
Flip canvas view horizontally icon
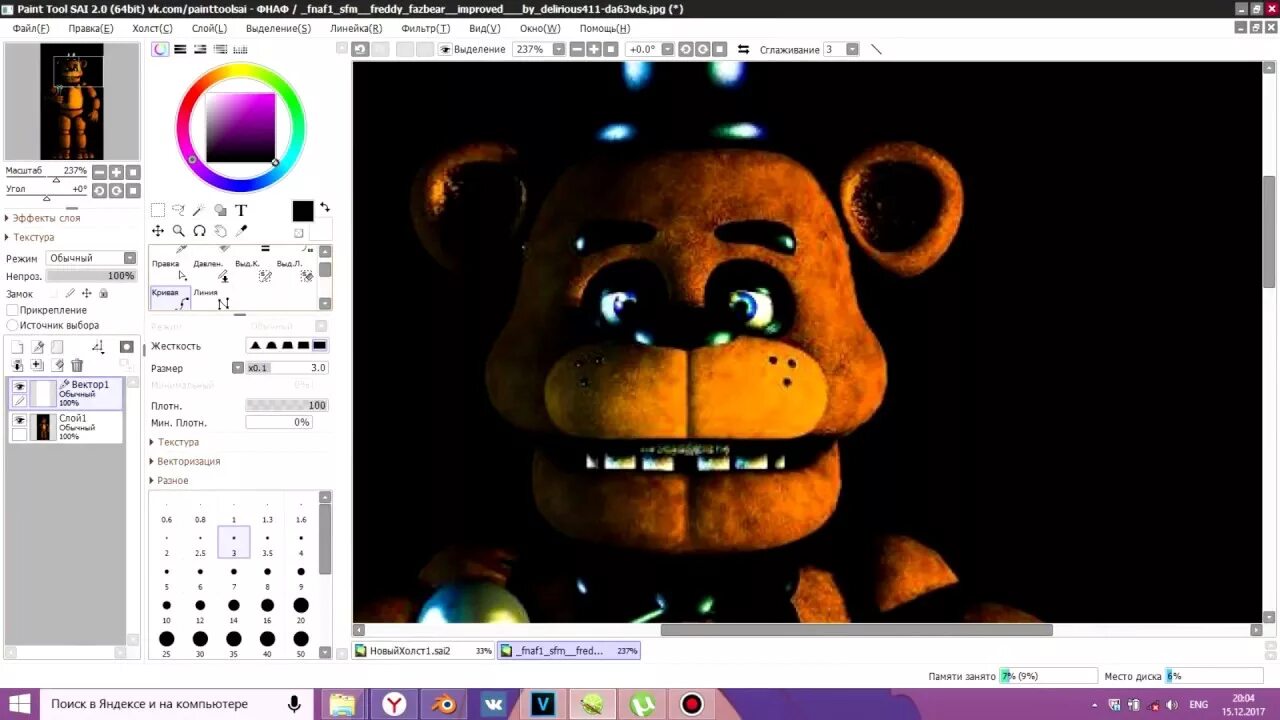(x=743, y=49)
